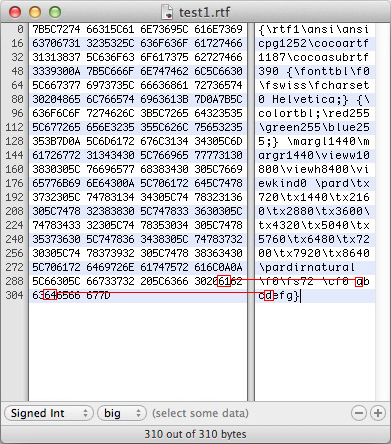Click the green zoom window button
The width and height of the screenshot is (391, 444).
(x=55, y=12)
